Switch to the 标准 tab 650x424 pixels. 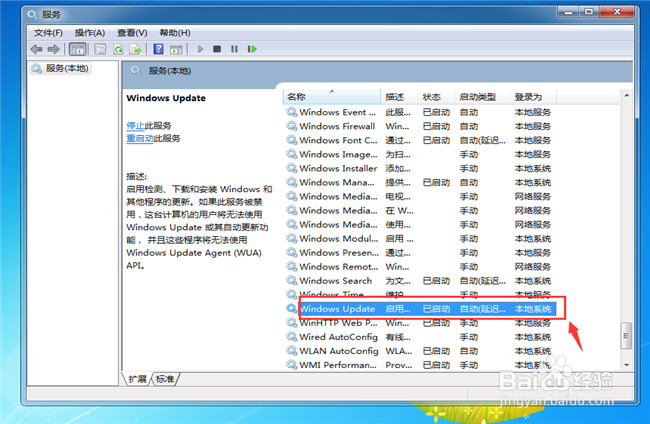click(165, 379)
